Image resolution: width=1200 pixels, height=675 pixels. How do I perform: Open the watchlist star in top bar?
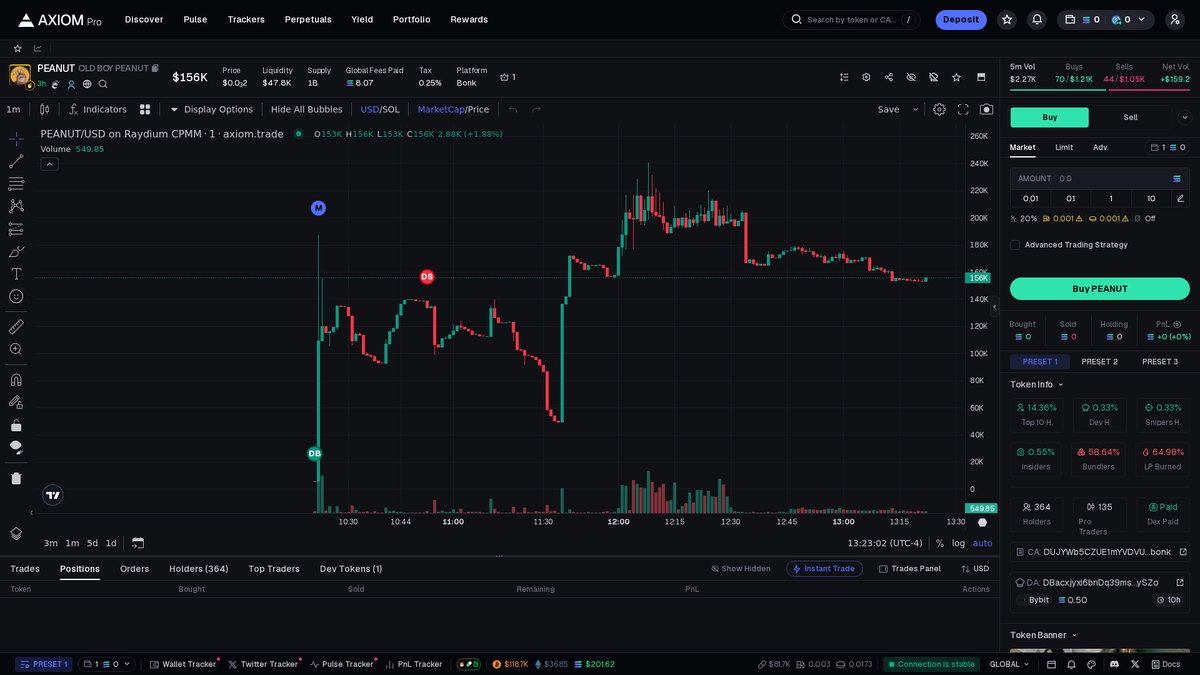1007,19
